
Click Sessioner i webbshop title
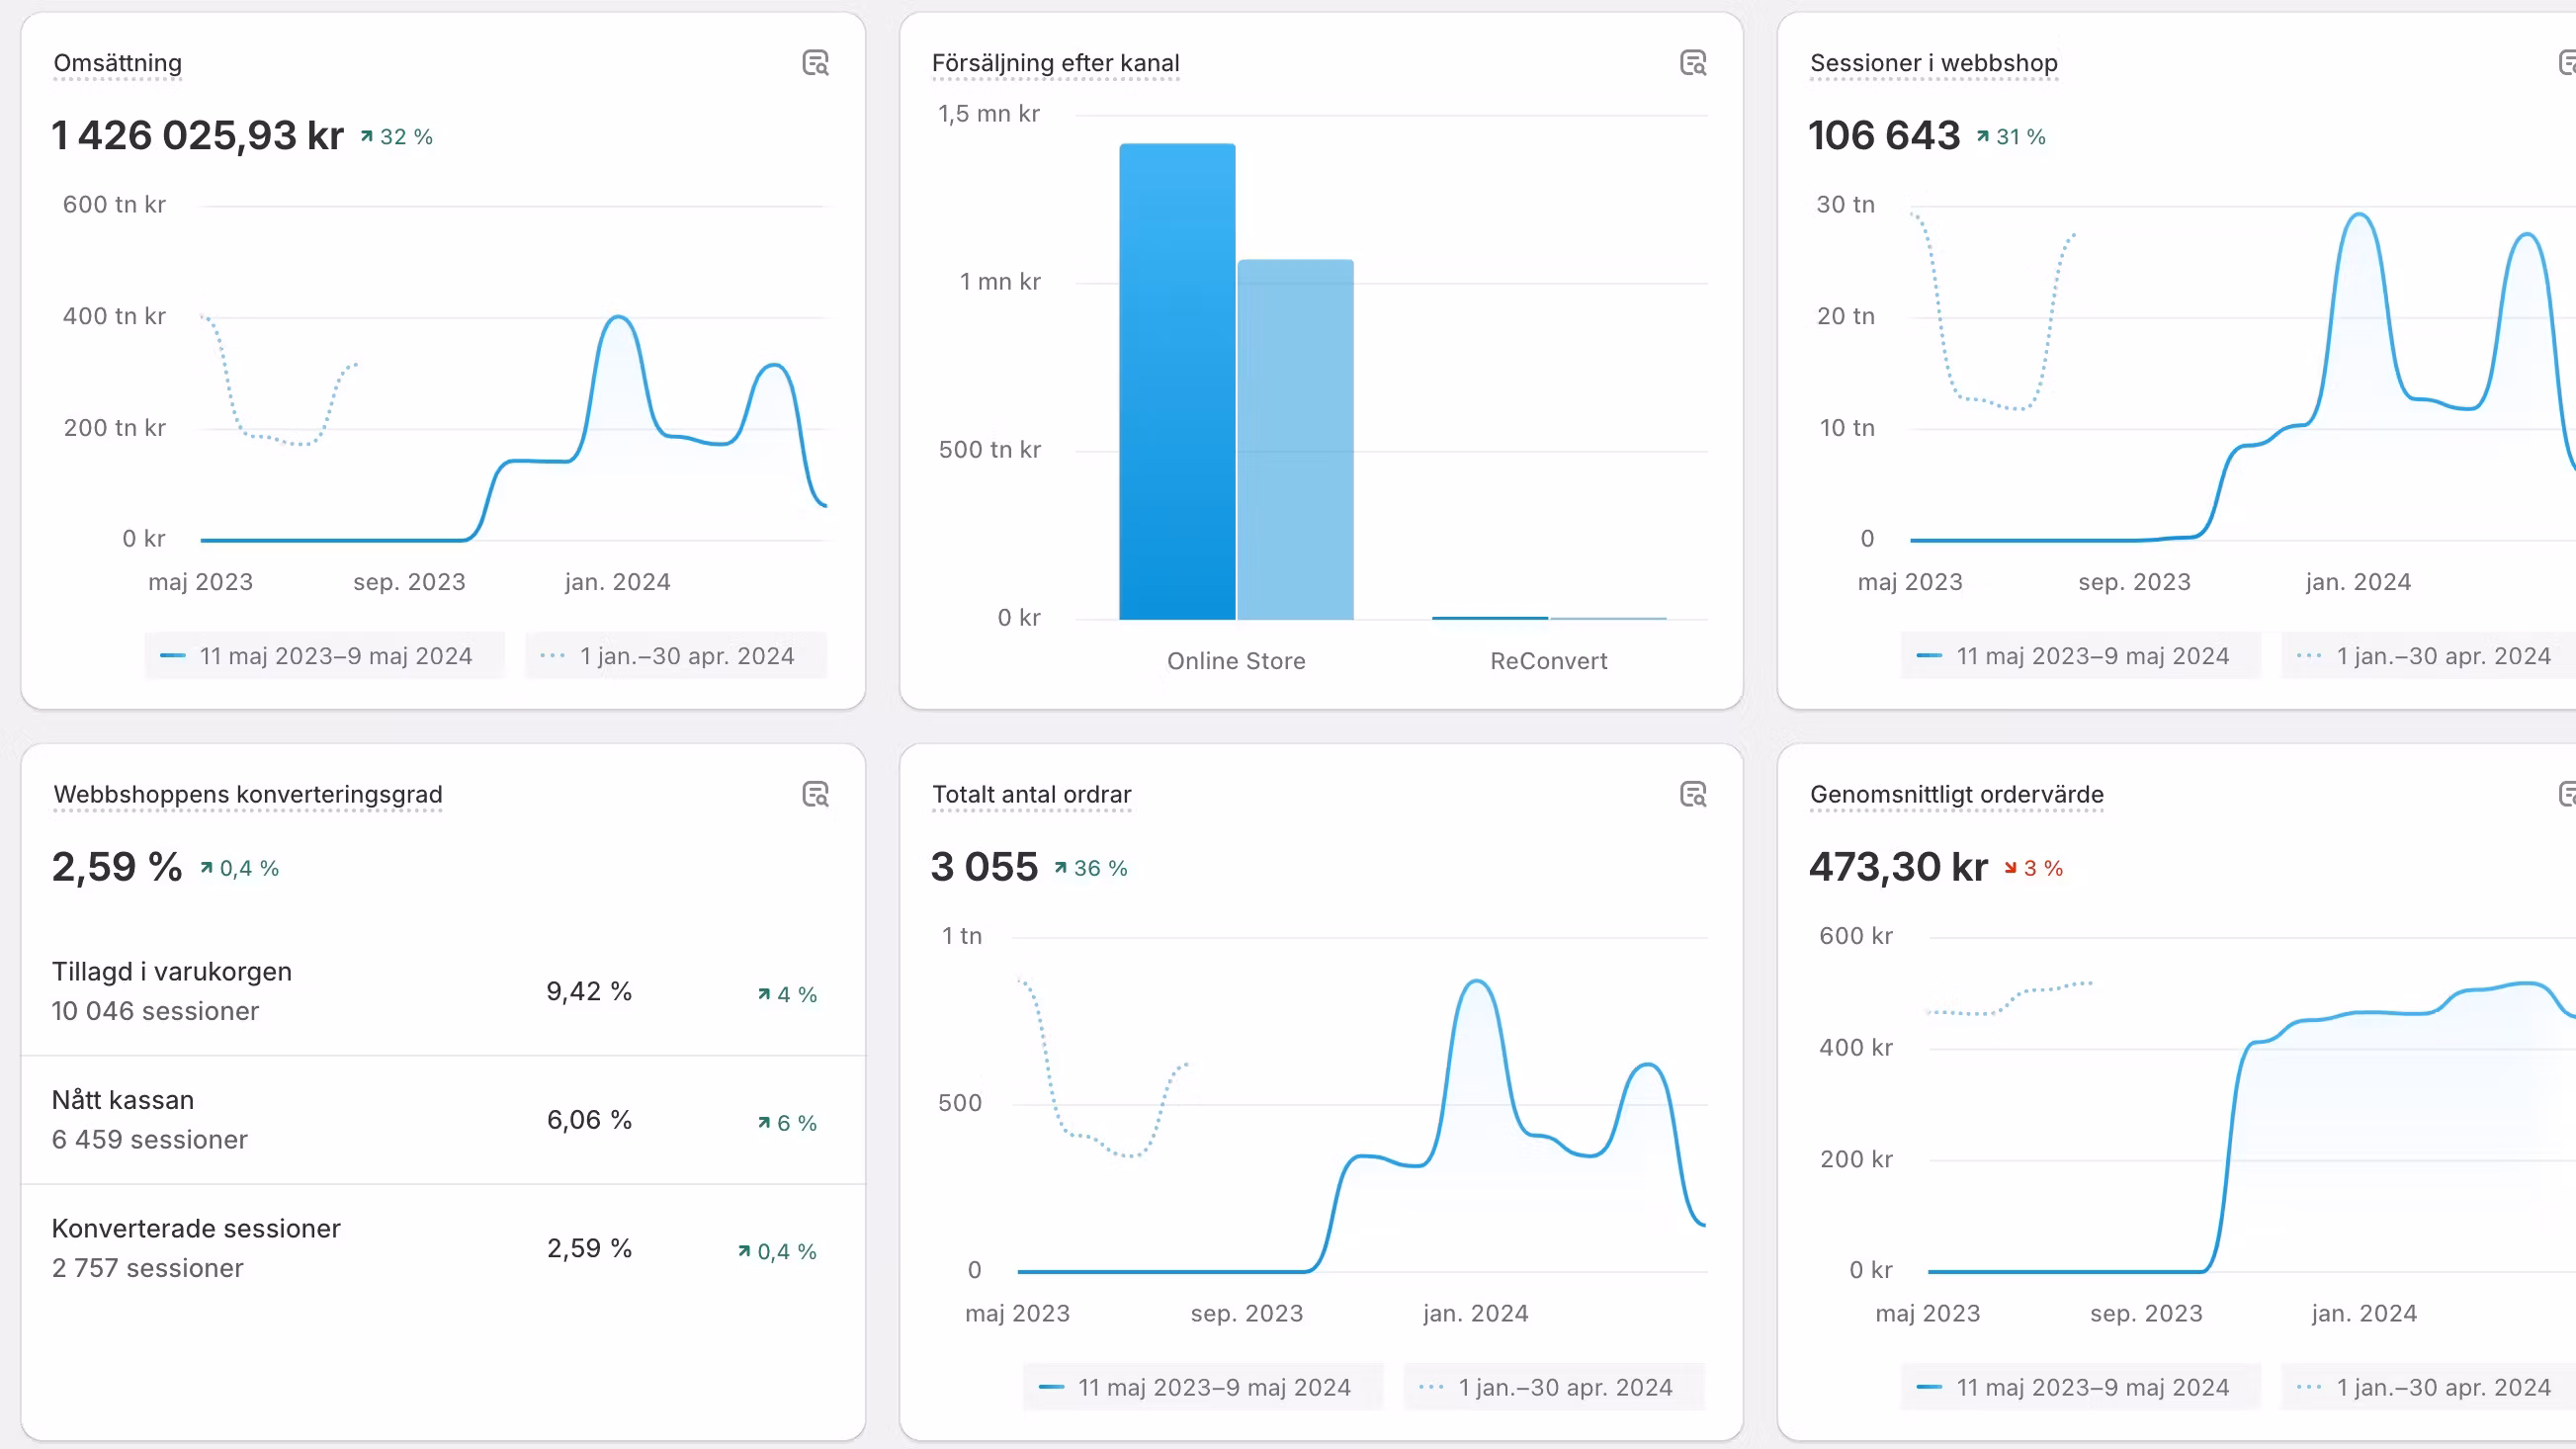click(1933, 63)
